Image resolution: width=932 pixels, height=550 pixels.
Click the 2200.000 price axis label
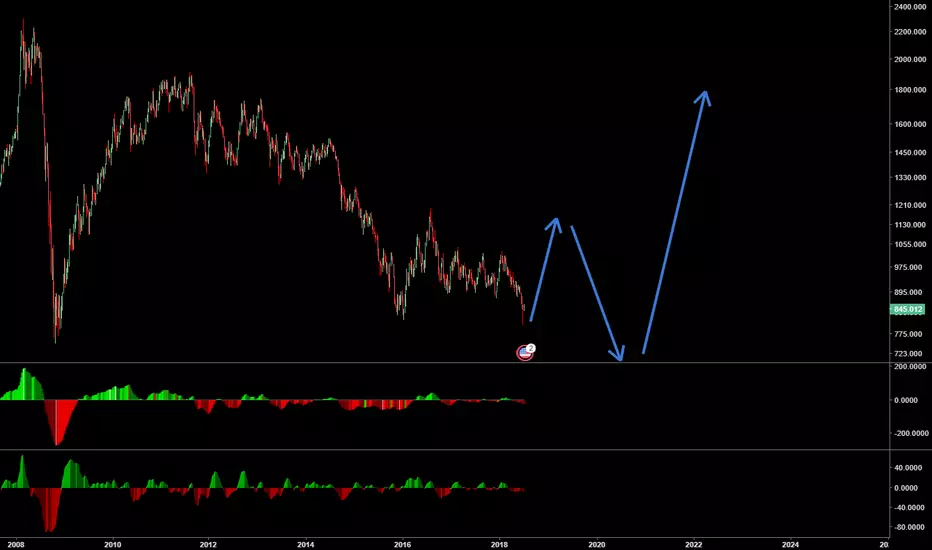click(x=910, y=32)
